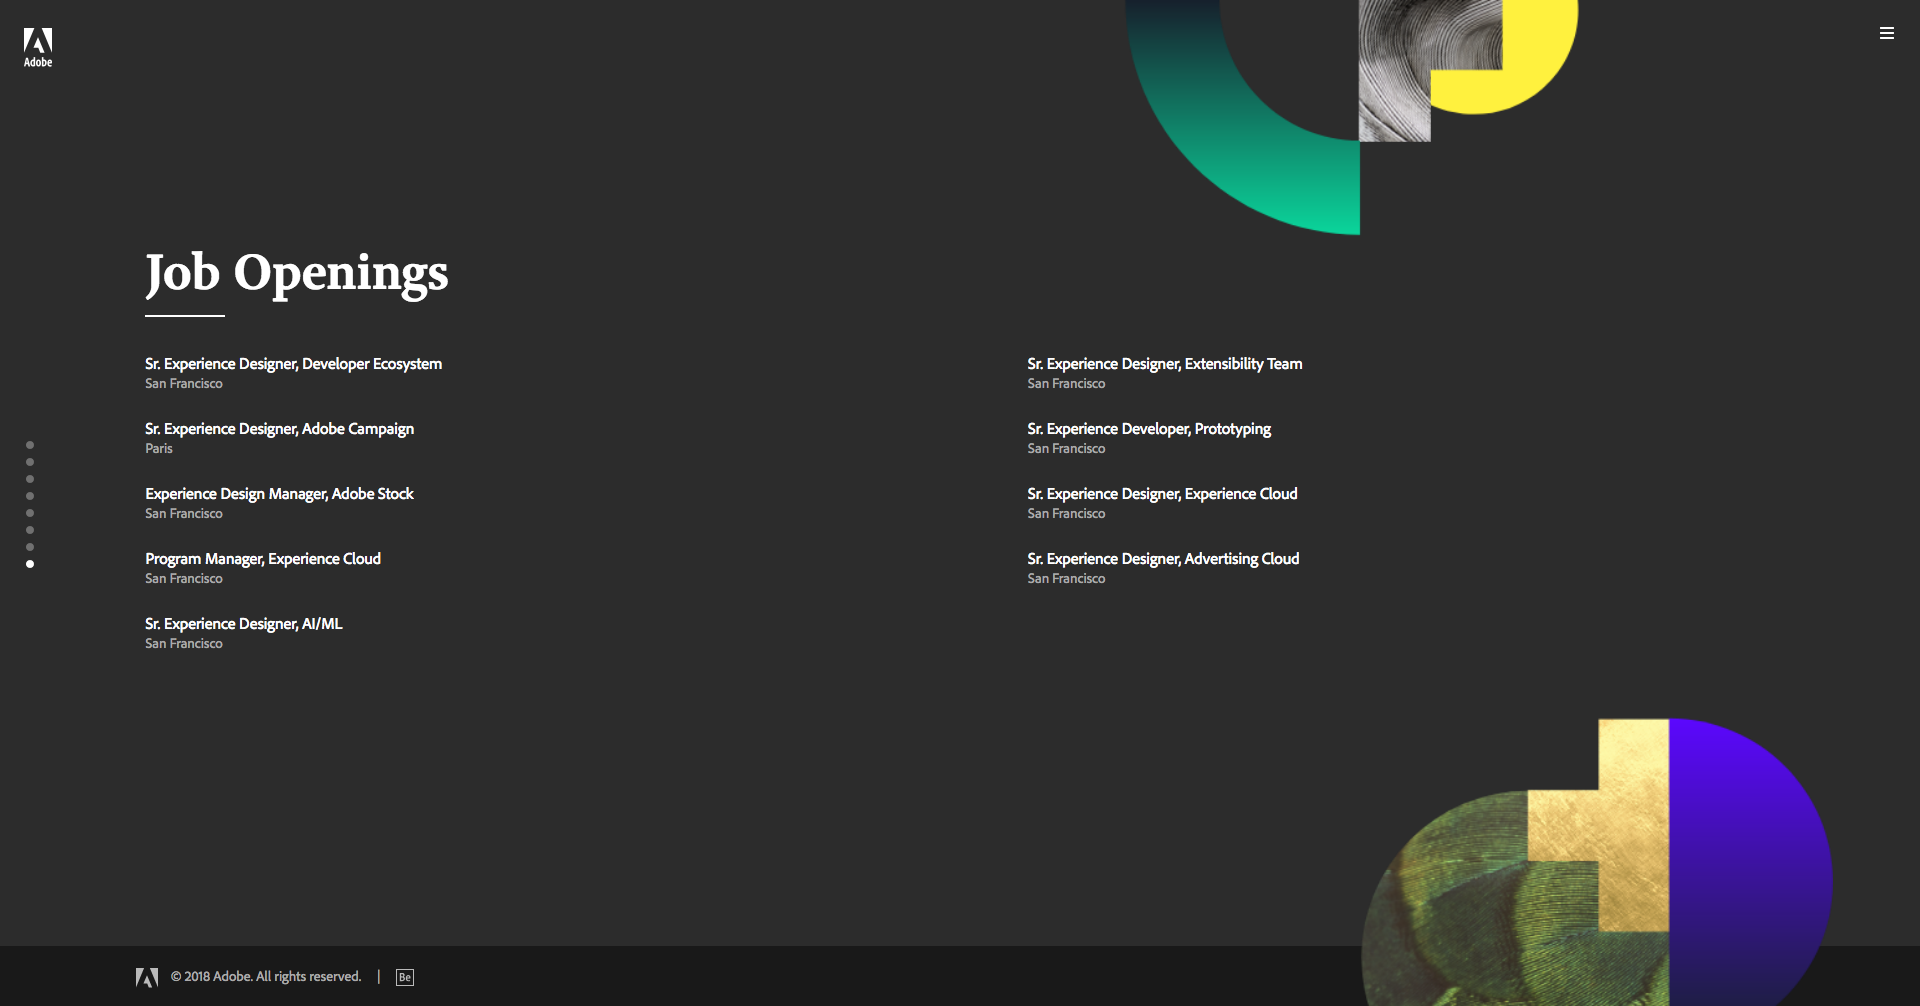1920x1006 pixels.
Task: Open the Experience Design Manager, Adobe Stock posting
Action: (279, 494)
